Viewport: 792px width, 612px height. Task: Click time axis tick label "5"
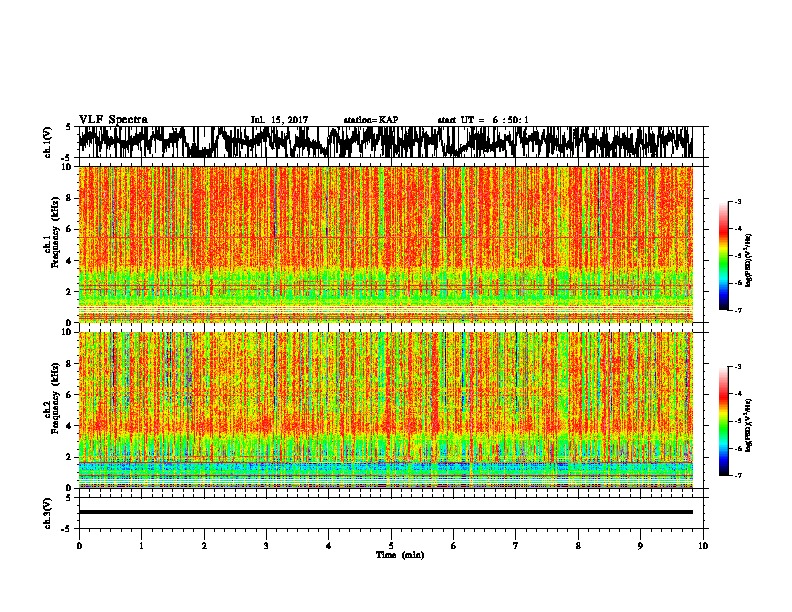pyautogui.click(x=391, y=546)
